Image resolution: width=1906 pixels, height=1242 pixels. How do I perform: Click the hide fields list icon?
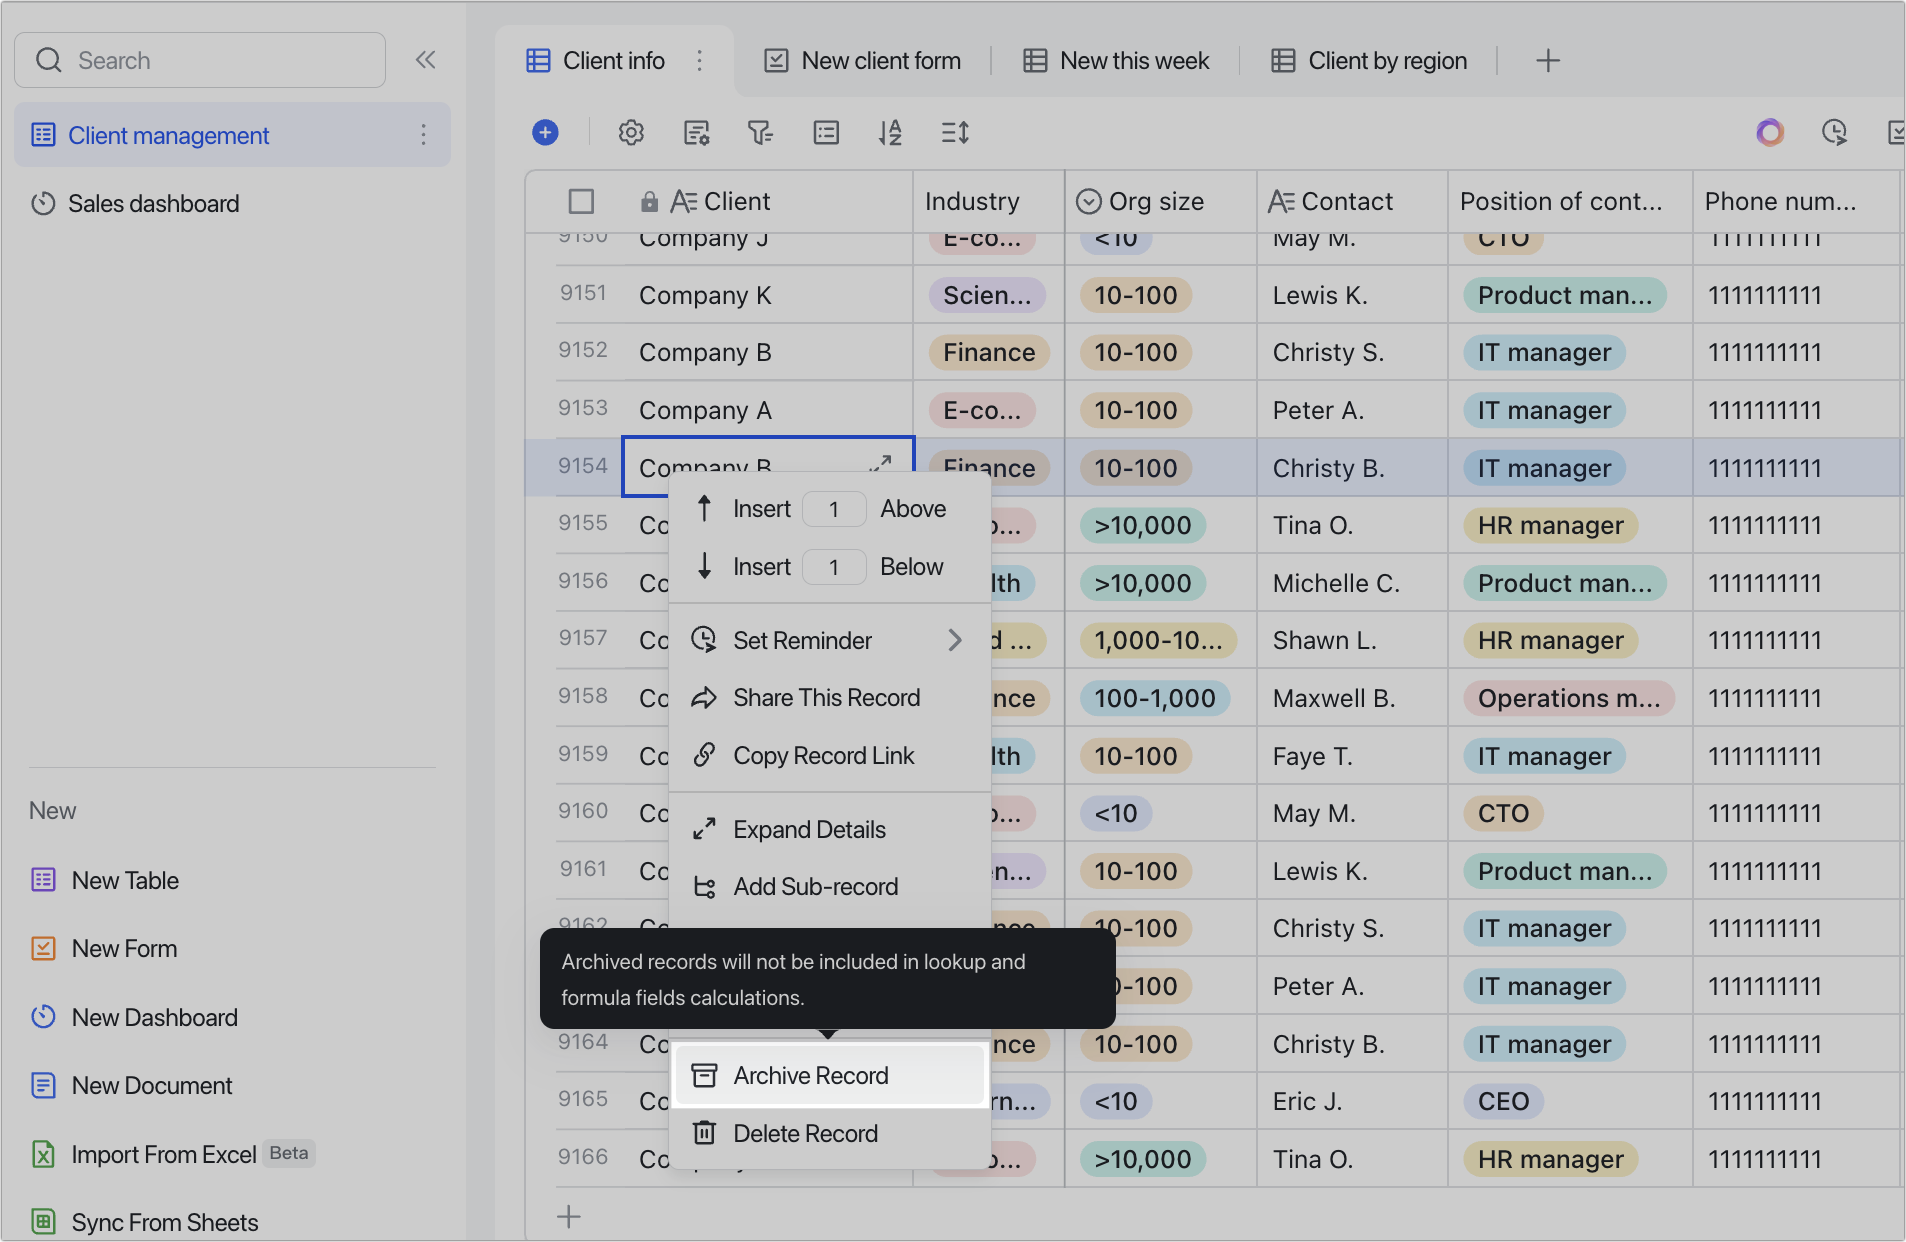tap(826, 132)
